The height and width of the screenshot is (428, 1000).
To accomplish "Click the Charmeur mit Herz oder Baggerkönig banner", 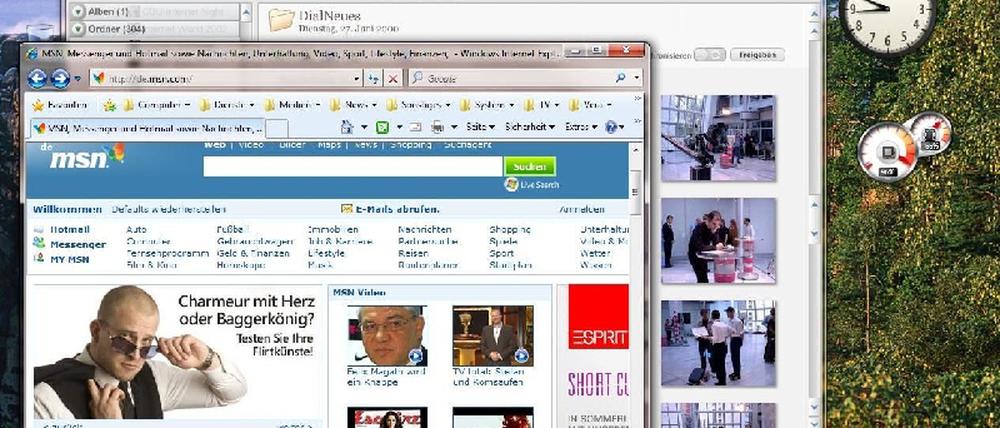I will [177, 352].
